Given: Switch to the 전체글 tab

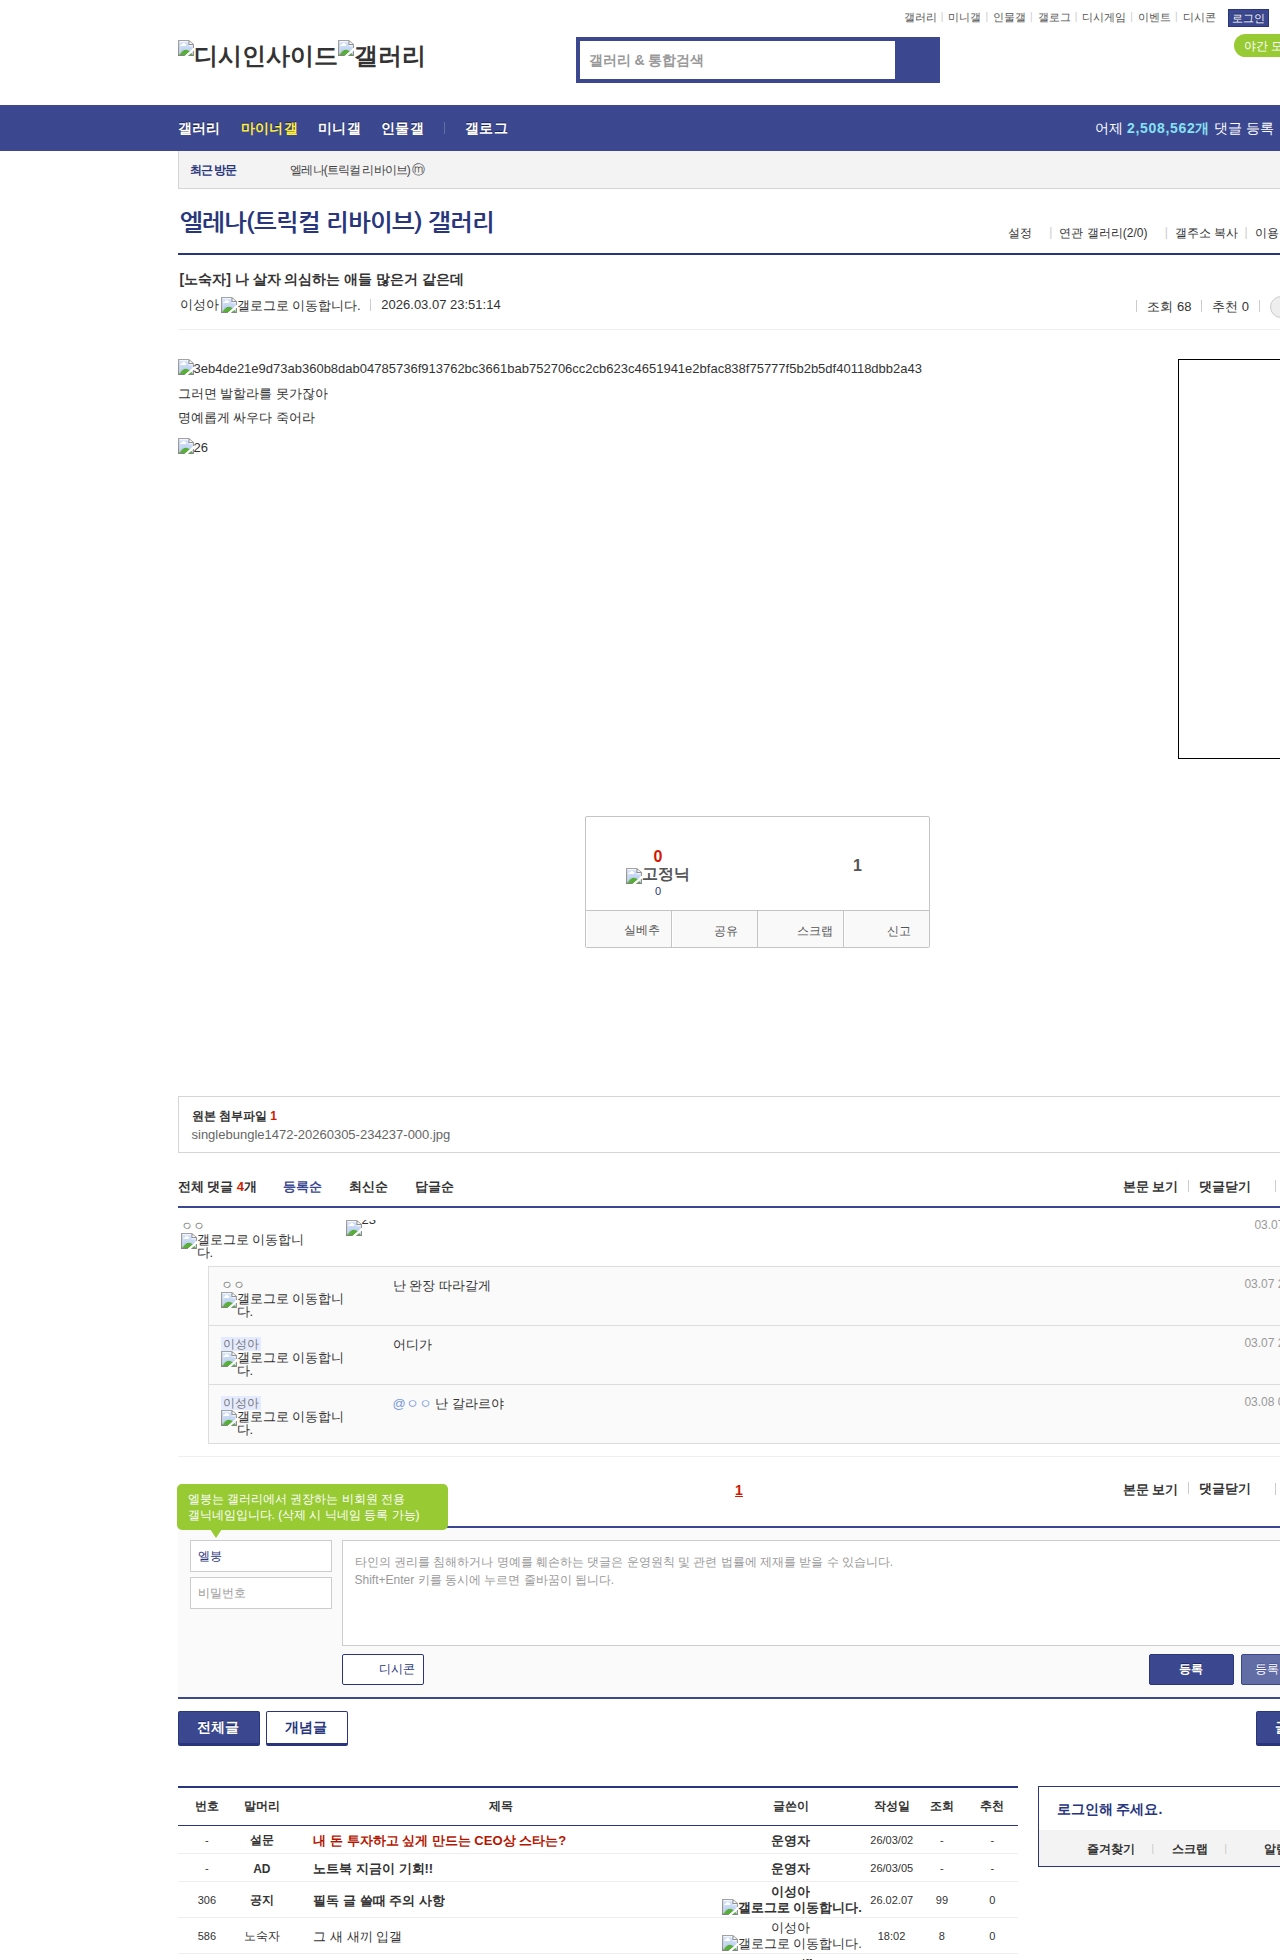Looking at the screenshot, I should (x=219, y=1728).
